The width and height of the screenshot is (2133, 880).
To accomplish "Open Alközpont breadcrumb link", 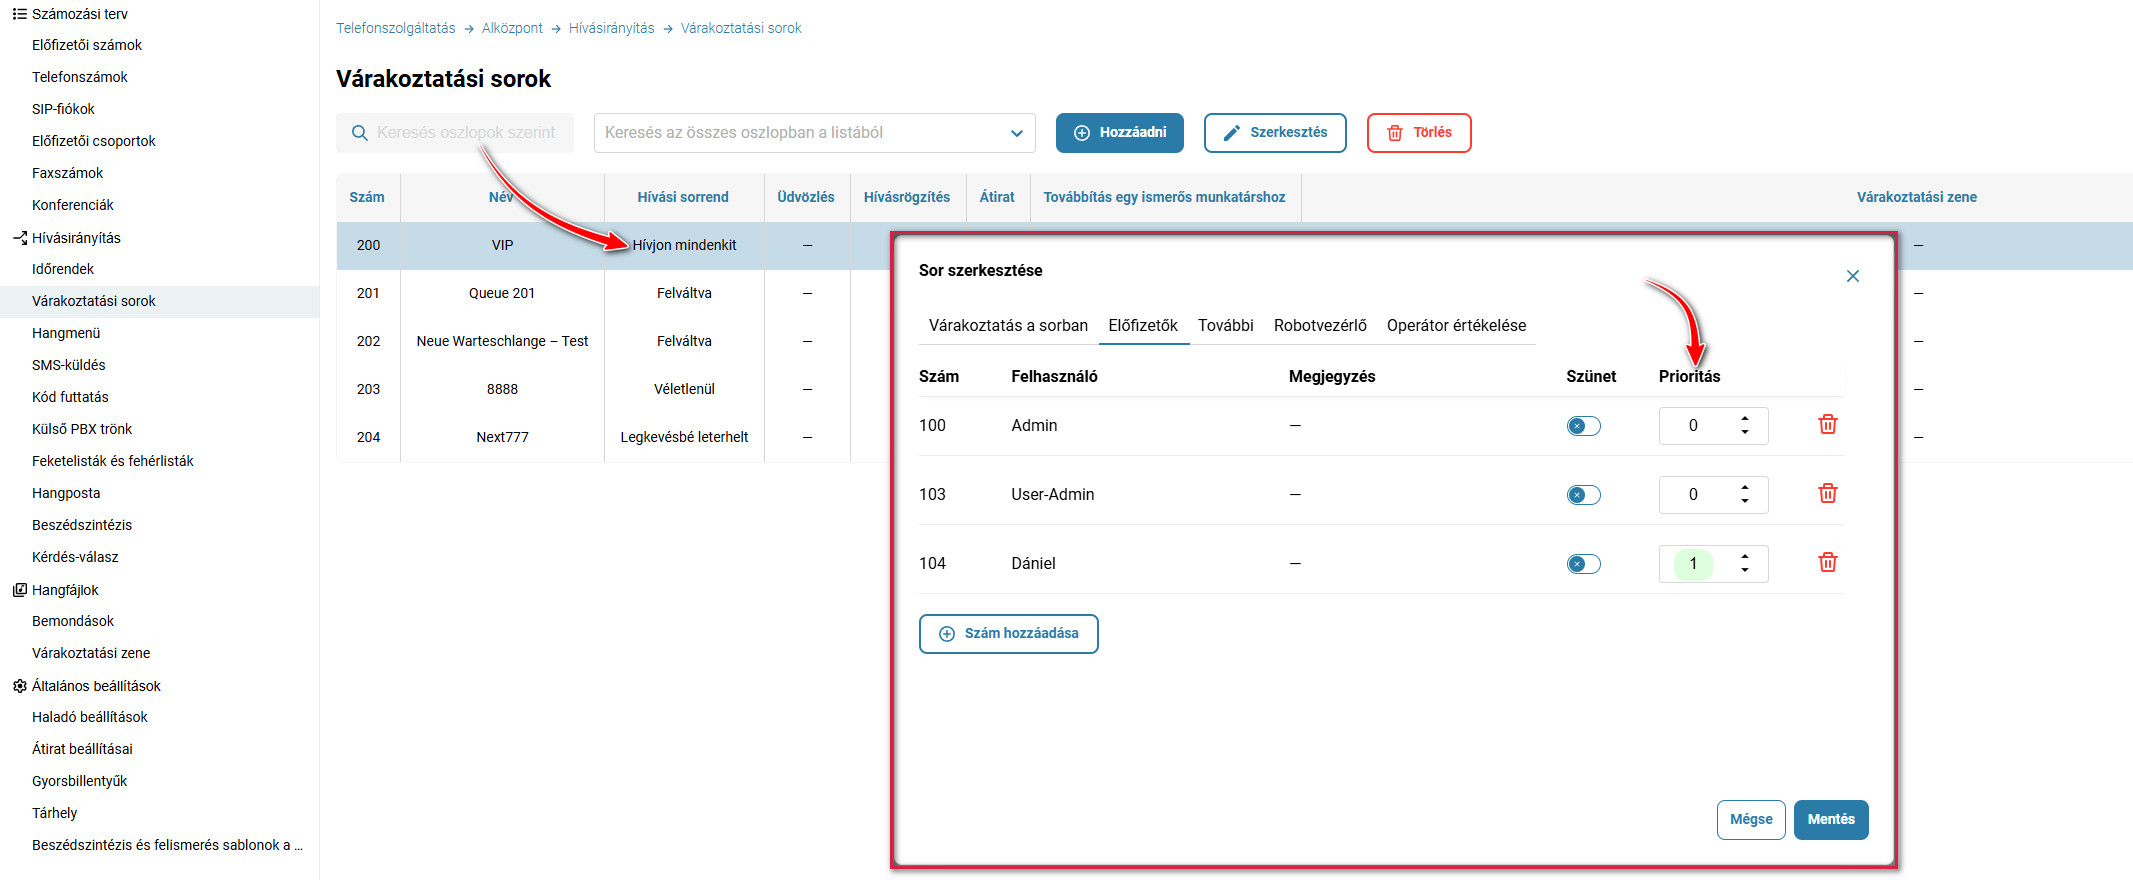I will pyautogui.click(x=512, y=28).
